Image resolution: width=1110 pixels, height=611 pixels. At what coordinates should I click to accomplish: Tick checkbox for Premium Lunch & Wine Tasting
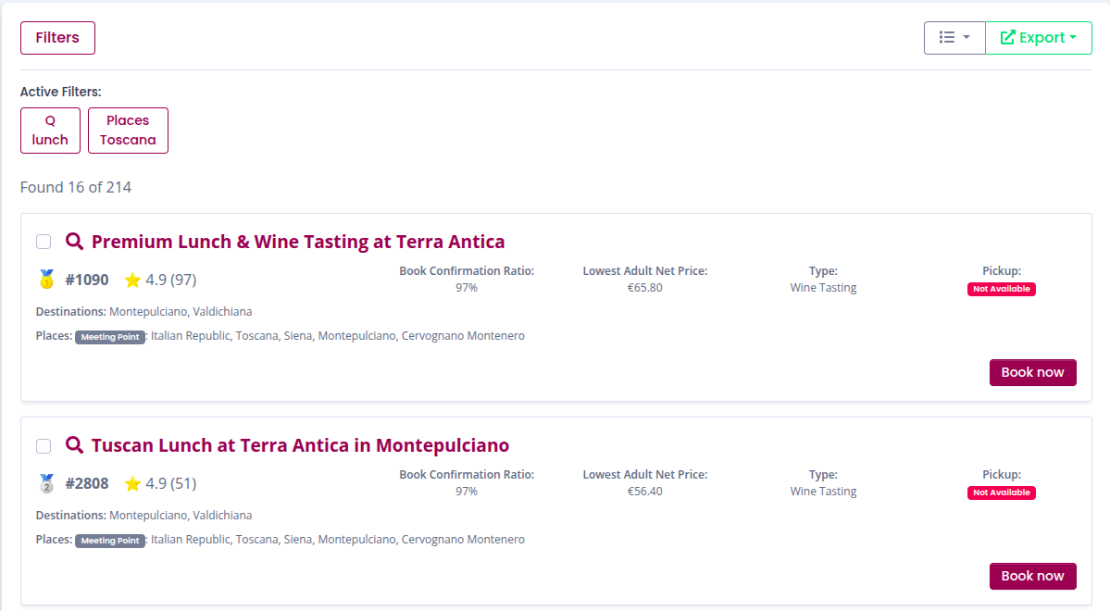pos(44,242)
